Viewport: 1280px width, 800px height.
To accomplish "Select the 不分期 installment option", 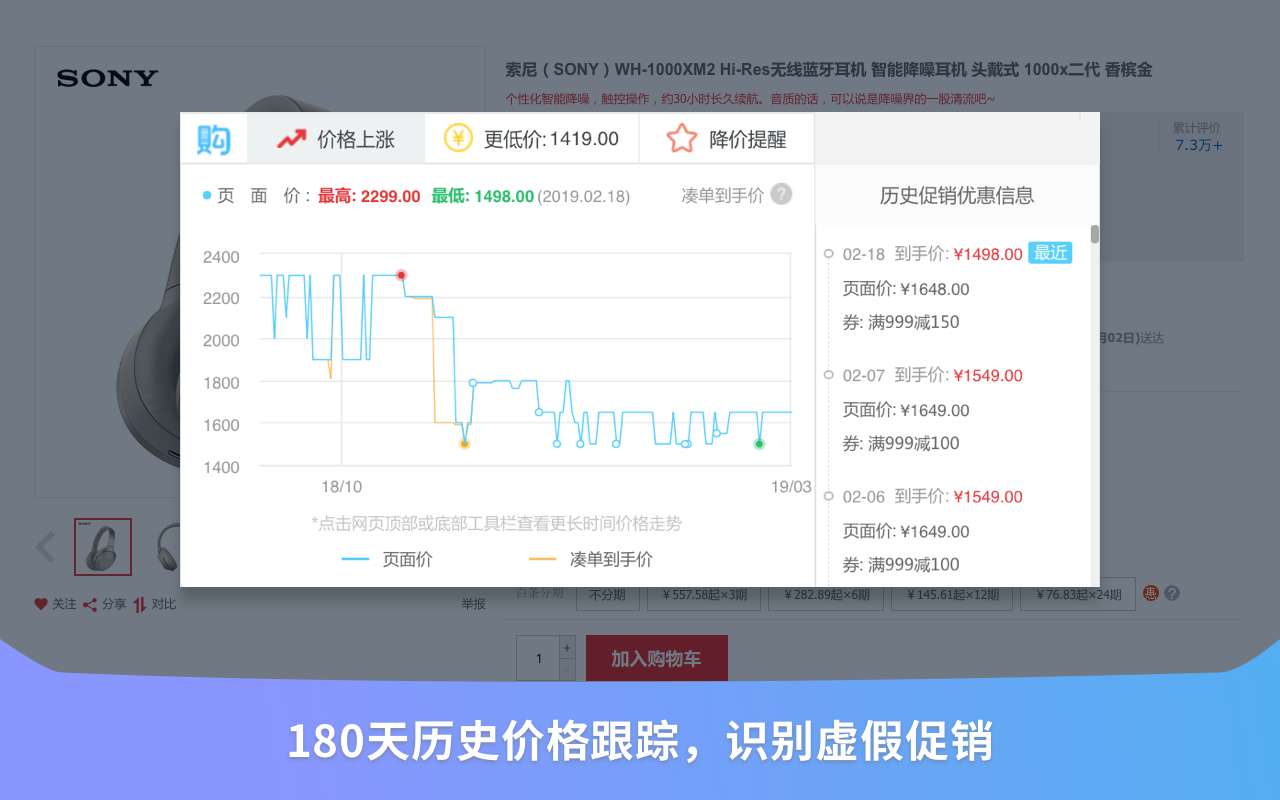I will 608,593.
